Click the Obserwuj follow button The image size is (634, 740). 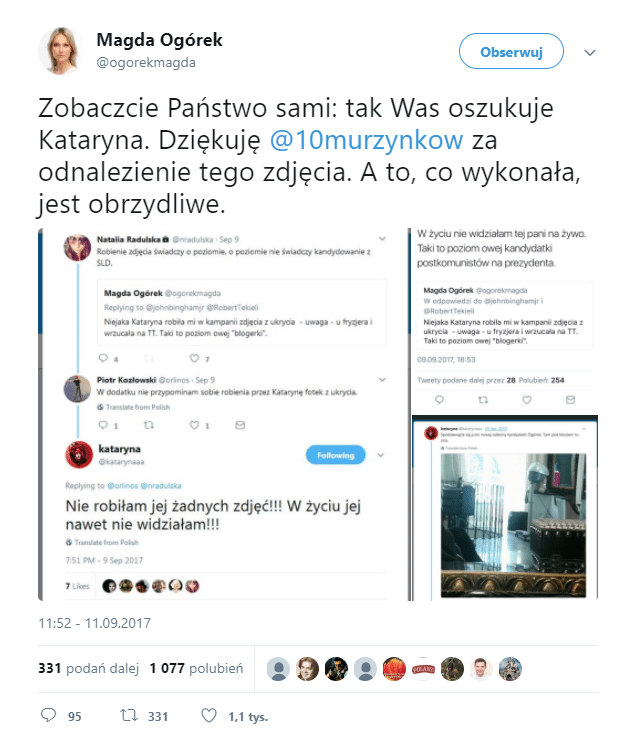[511, 51]
